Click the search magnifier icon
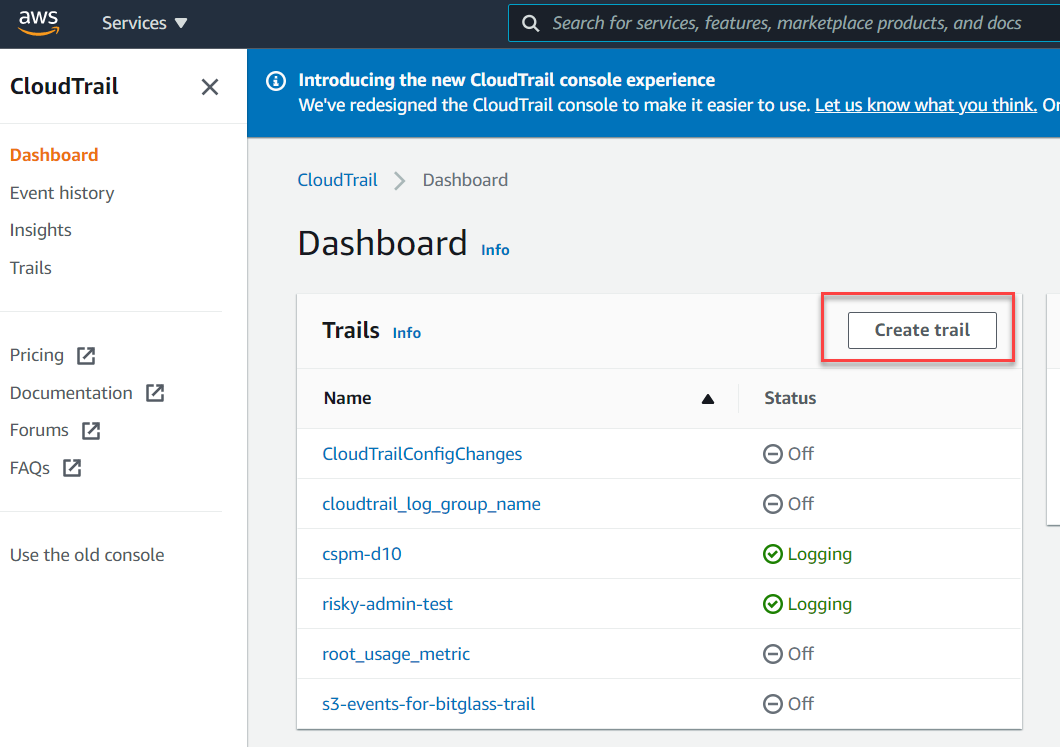This screenshot has width=1060, height=747. [530, 22]
